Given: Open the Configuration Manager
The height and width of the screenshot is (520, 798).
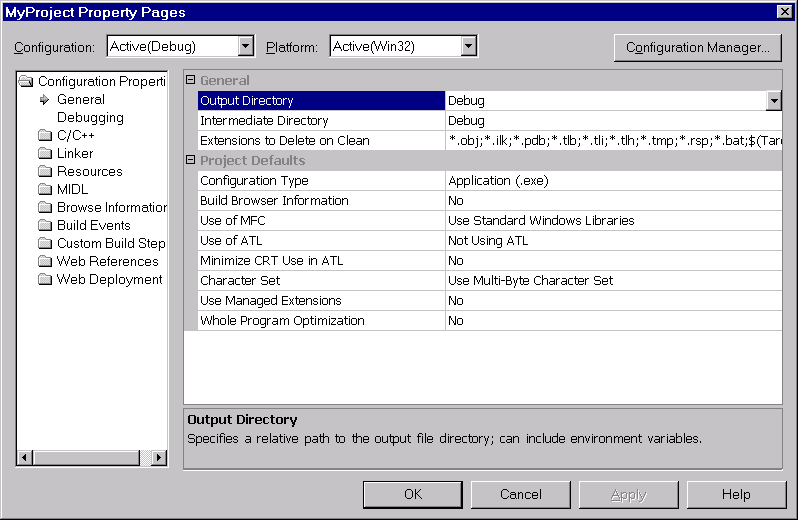Looking at the screenshot, I should [x=697, y=47].
